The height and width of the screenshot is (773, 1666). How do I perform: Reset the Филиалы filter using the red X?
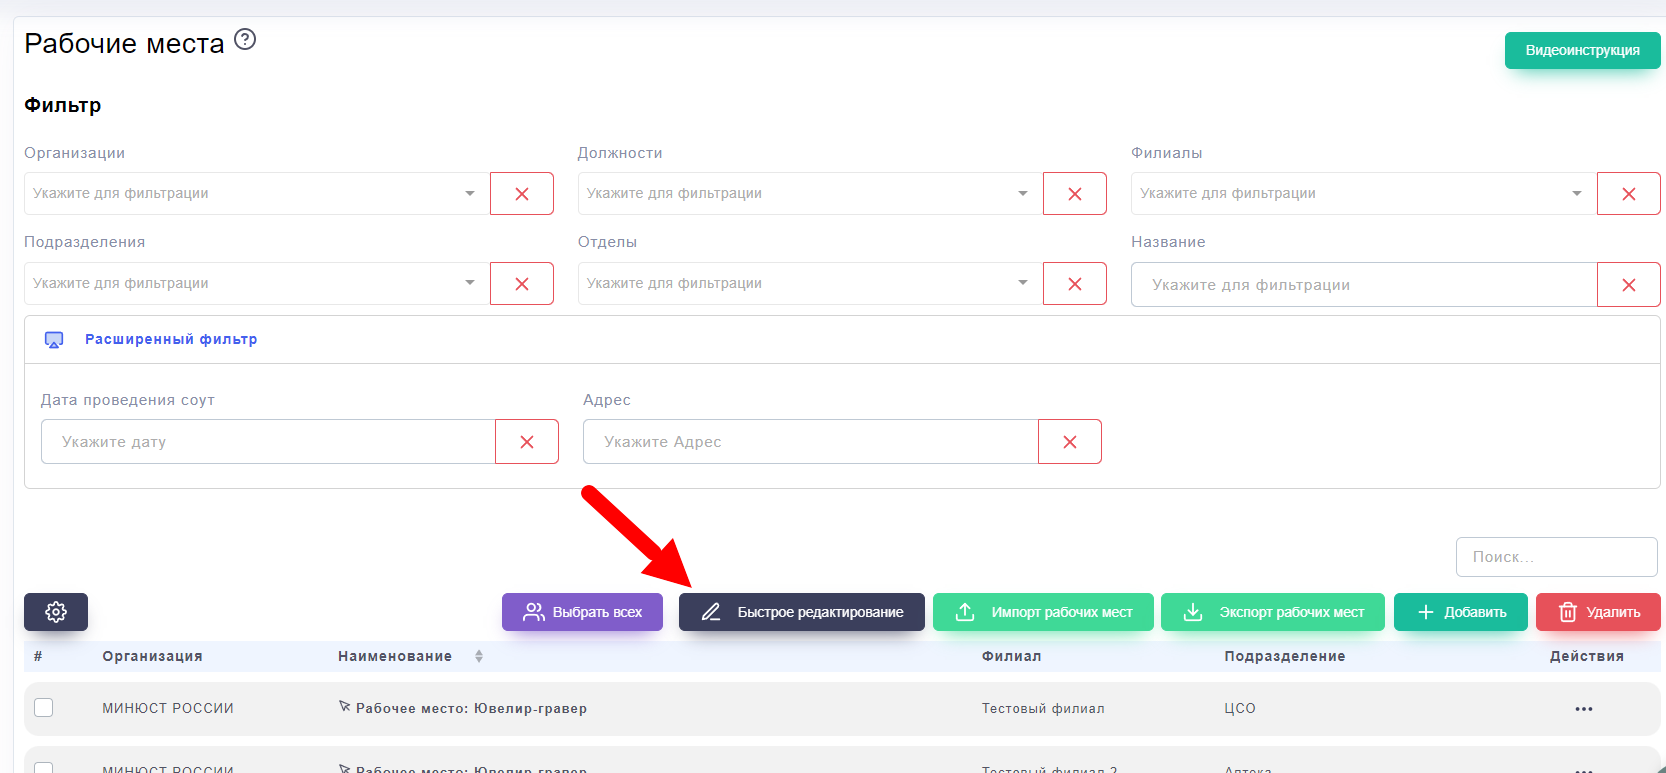tap(1628, 194)
